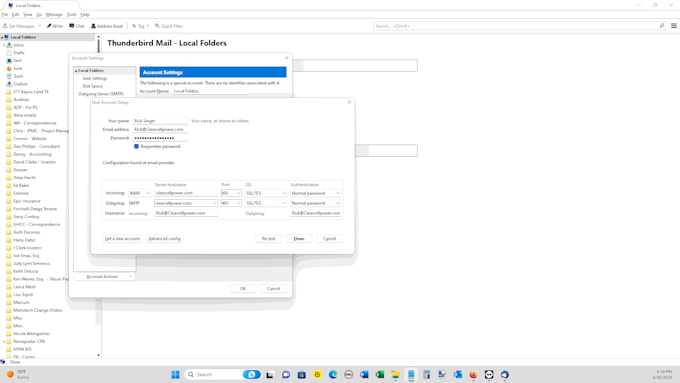Click Cancel in Account Settings dialog
The image size is (680, 383).
pyautogui.click(x=273, y=288)
